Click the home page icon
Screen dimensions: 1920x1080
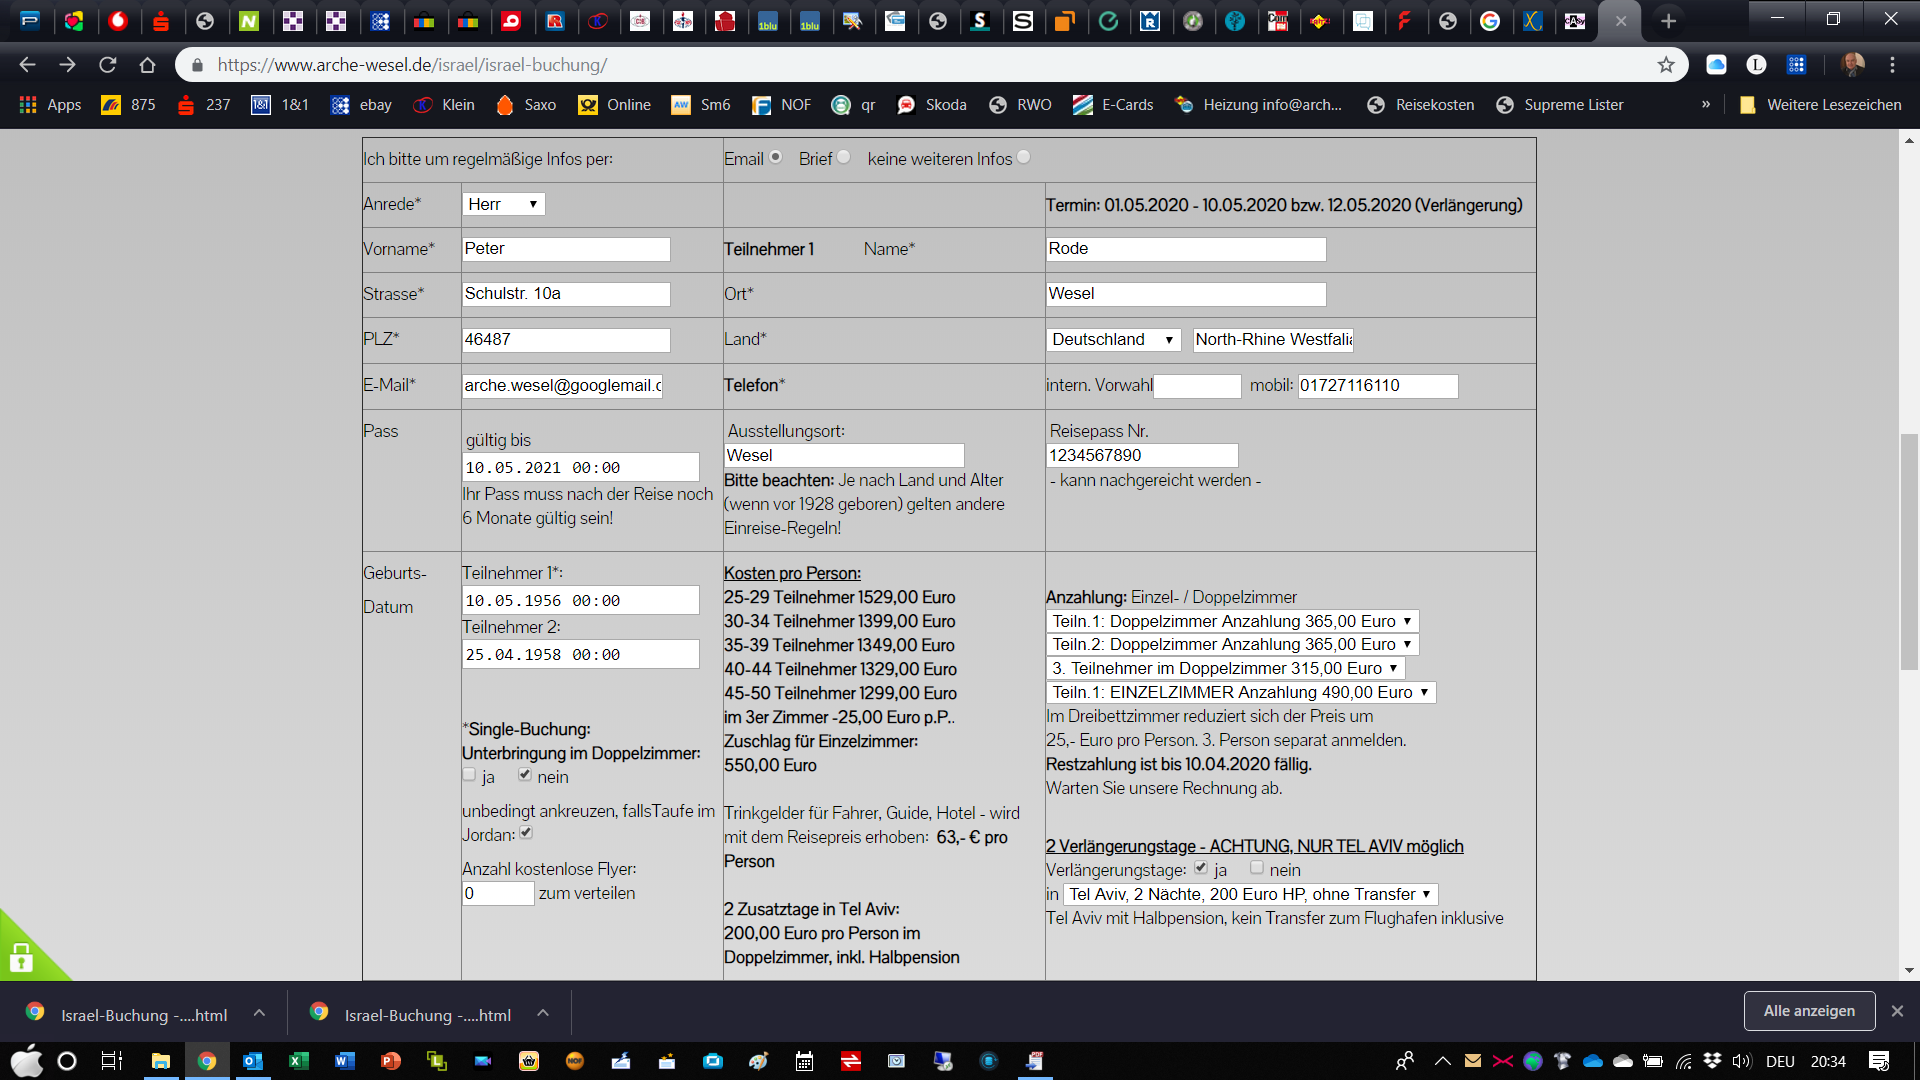pos(148,65)
